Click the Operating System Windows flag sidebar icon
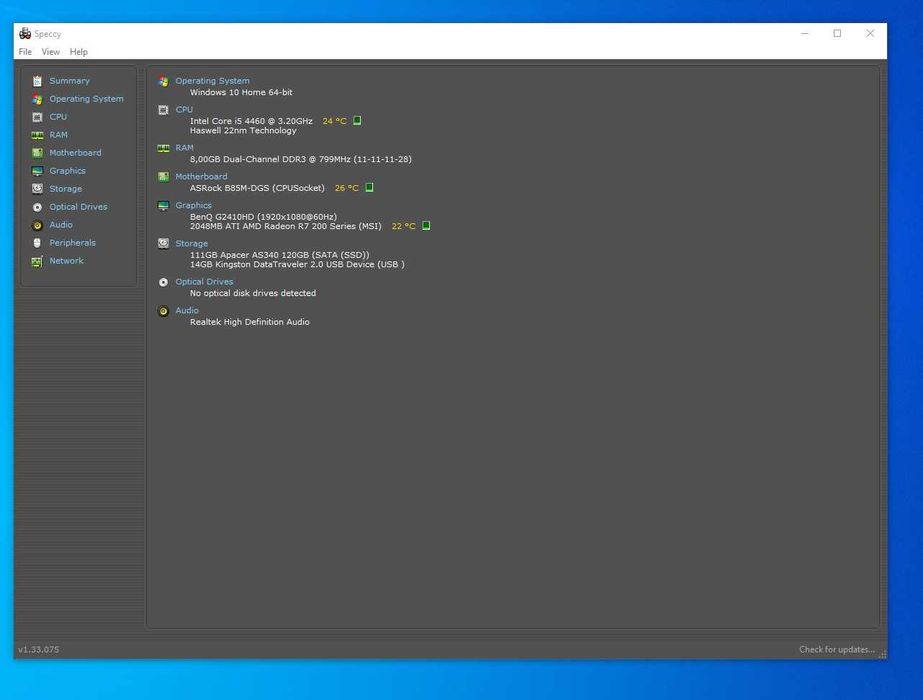 (x=37, y=99)
